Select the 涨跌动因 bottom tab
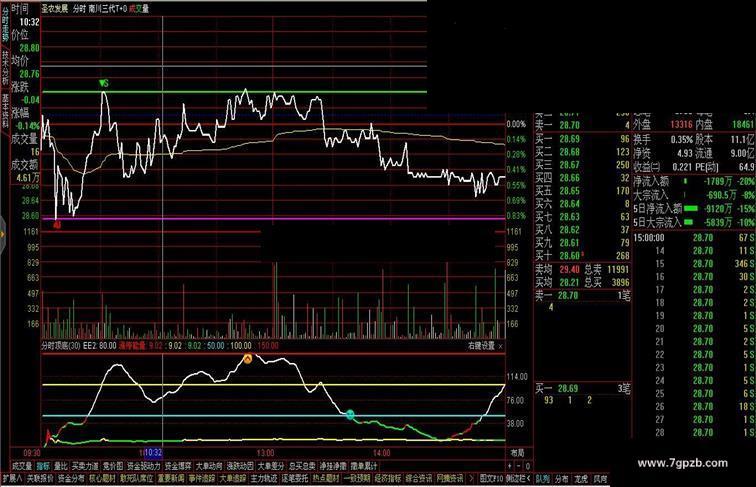 click(240, 466)
